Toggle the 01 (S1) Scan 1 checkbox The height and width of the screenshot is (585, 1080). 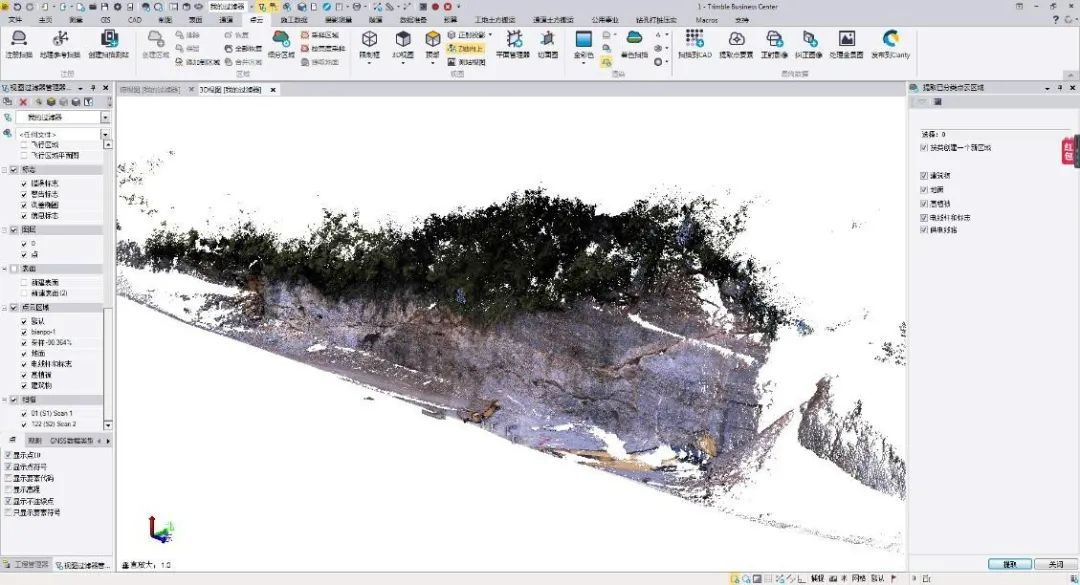click(24, 413)
